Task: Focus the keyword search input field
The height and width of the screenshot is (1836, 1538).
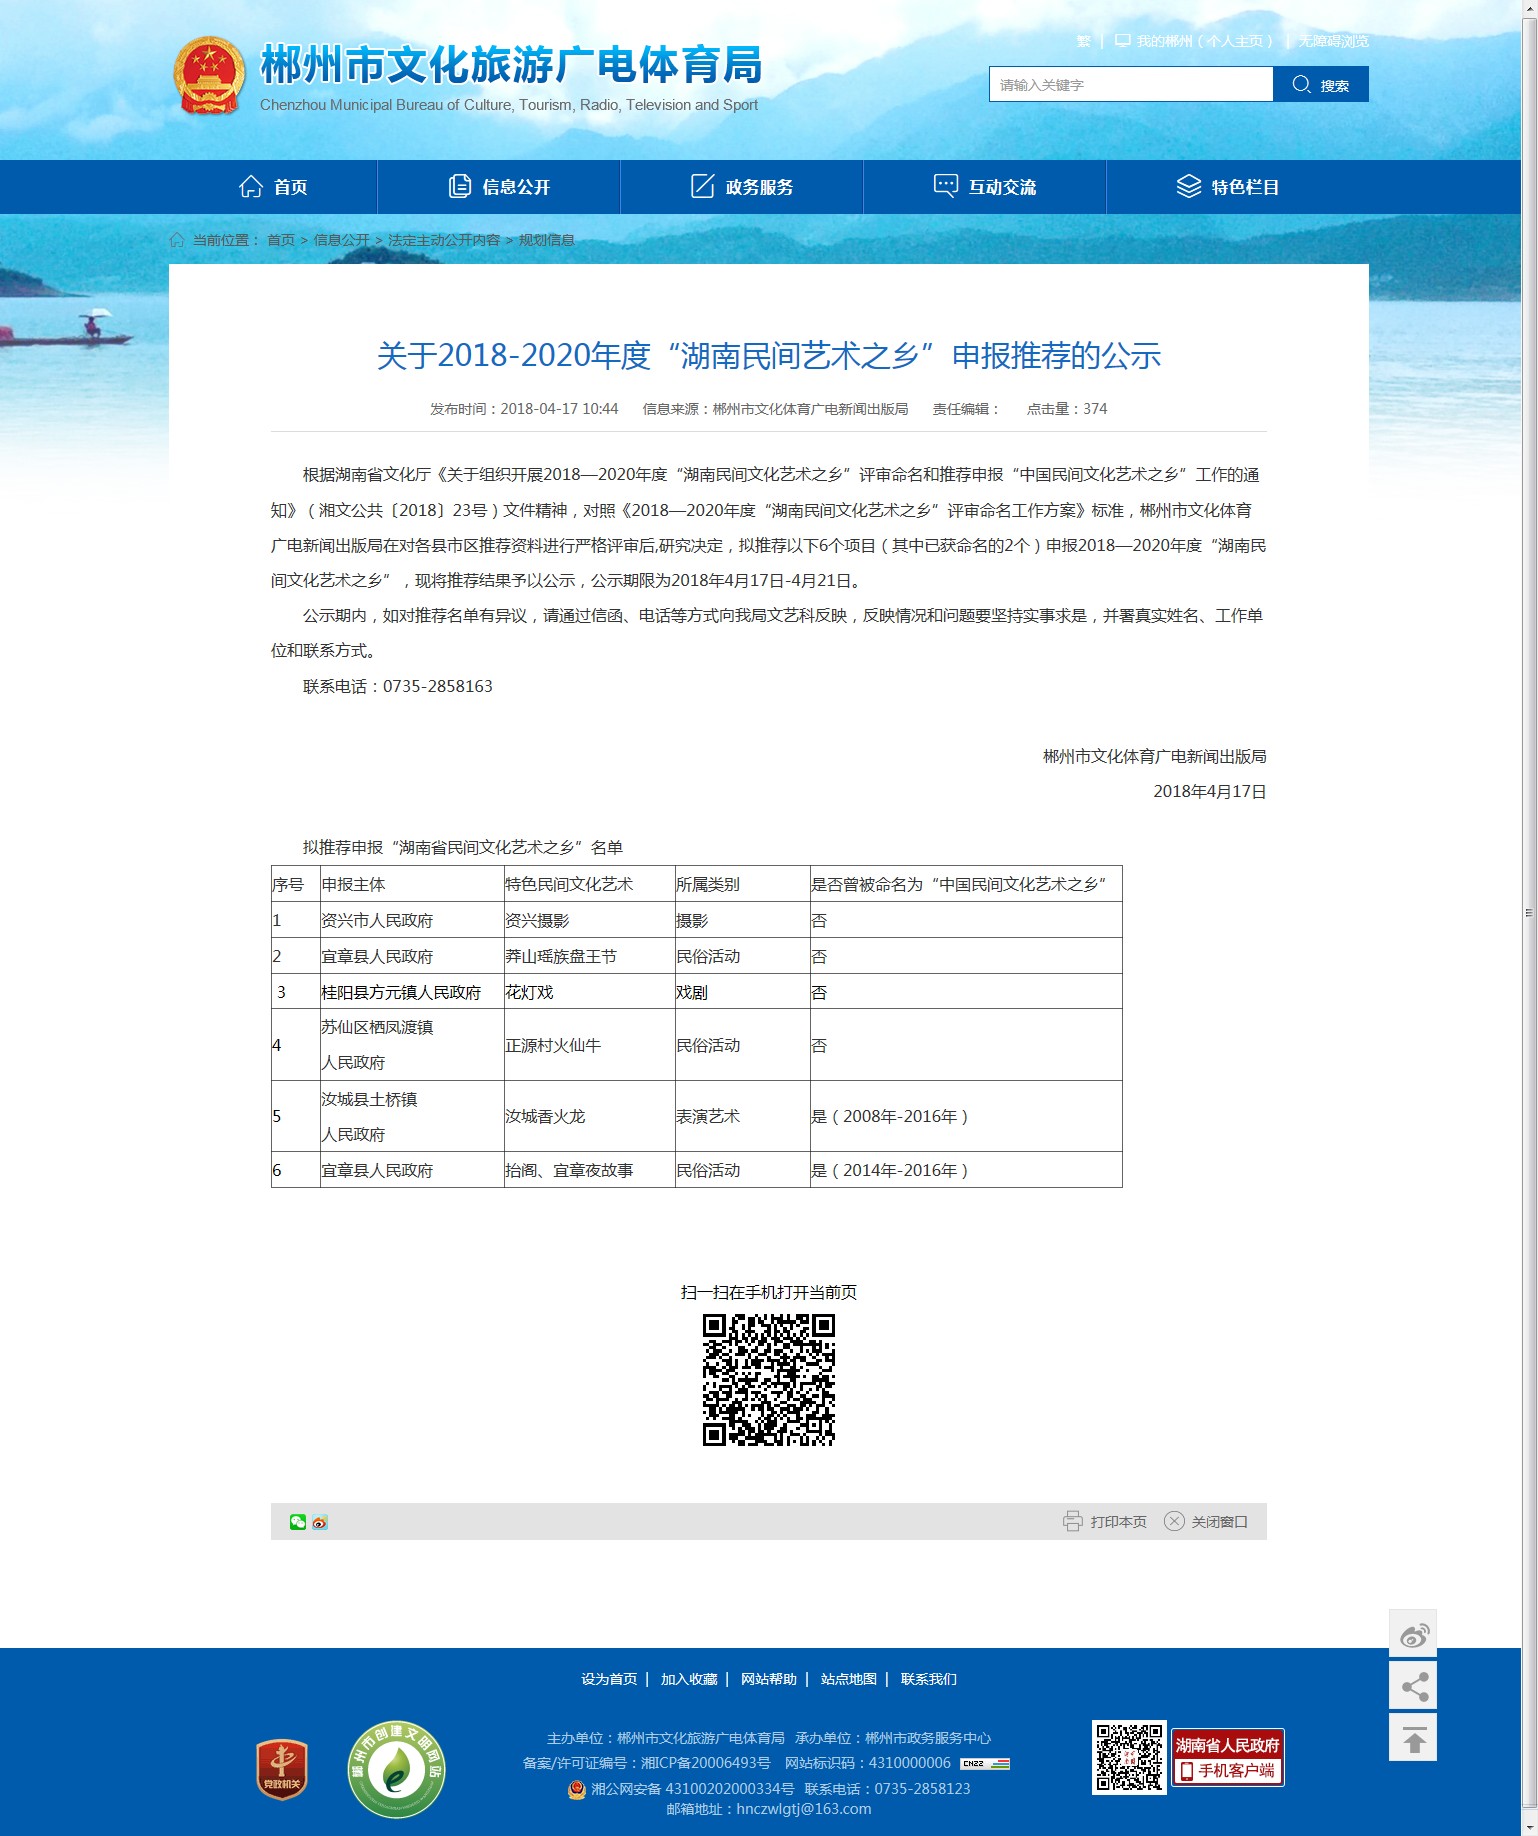Action: click(x=1131, y=85)
